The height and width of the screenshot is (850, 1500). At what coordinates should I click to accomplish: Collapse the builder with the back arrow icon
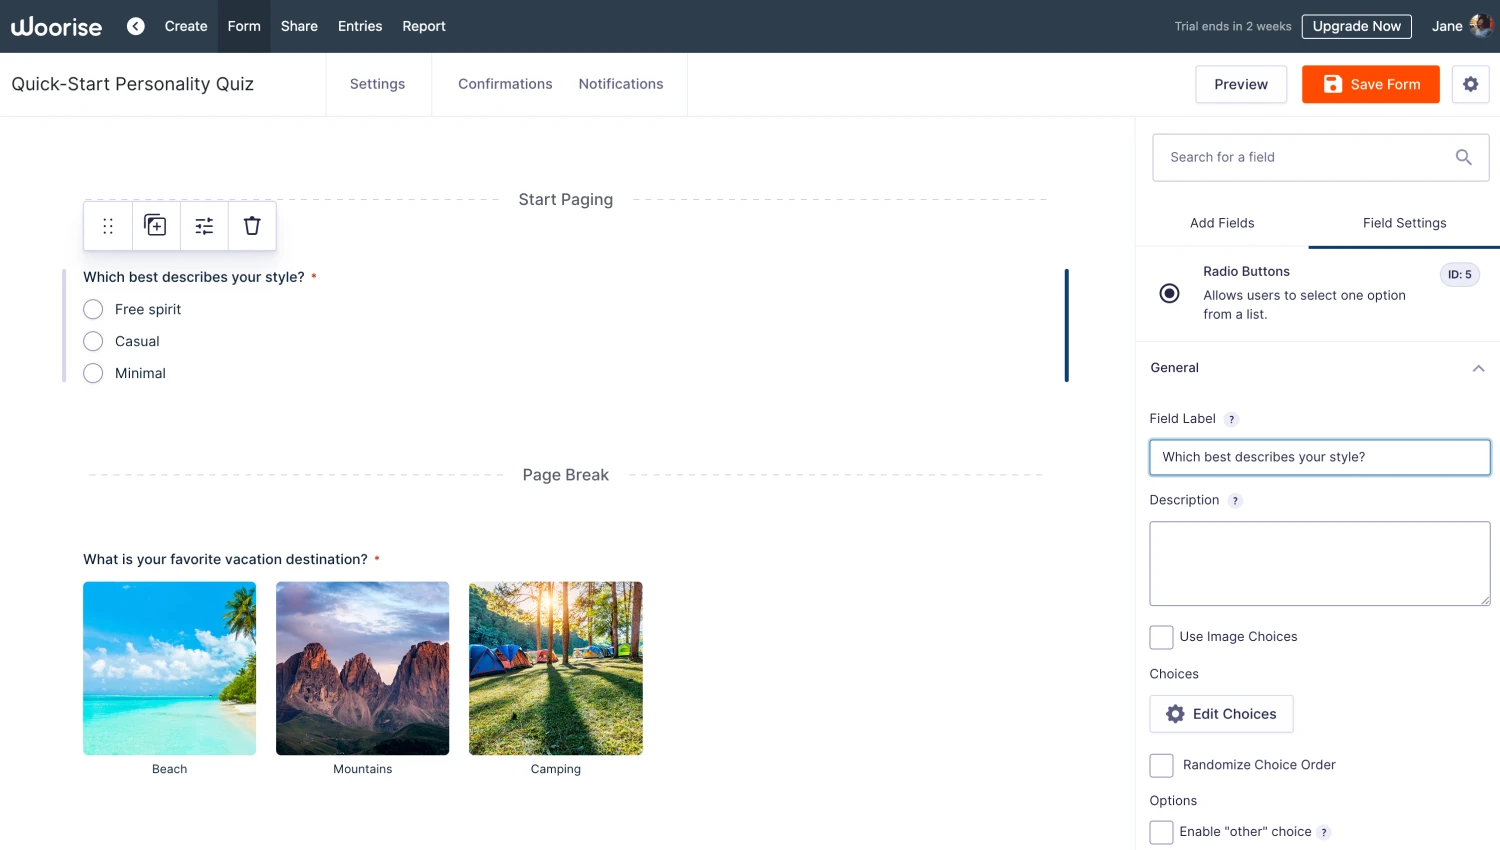pos(135,26)
